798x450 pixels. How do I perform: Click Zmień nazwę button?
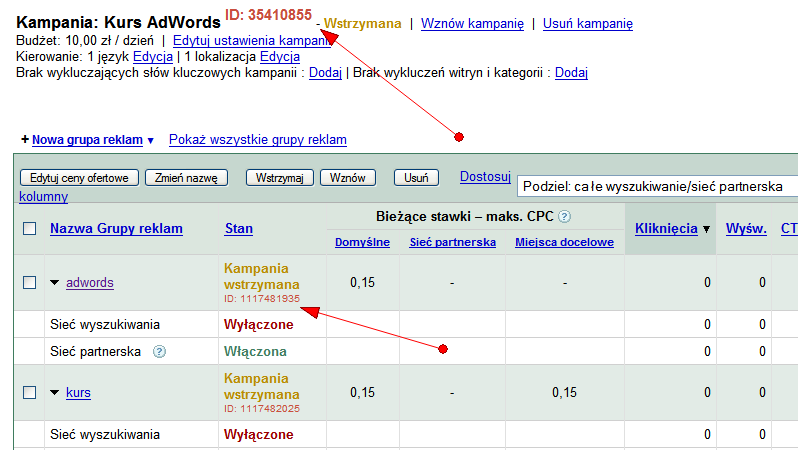pos(186,178)
